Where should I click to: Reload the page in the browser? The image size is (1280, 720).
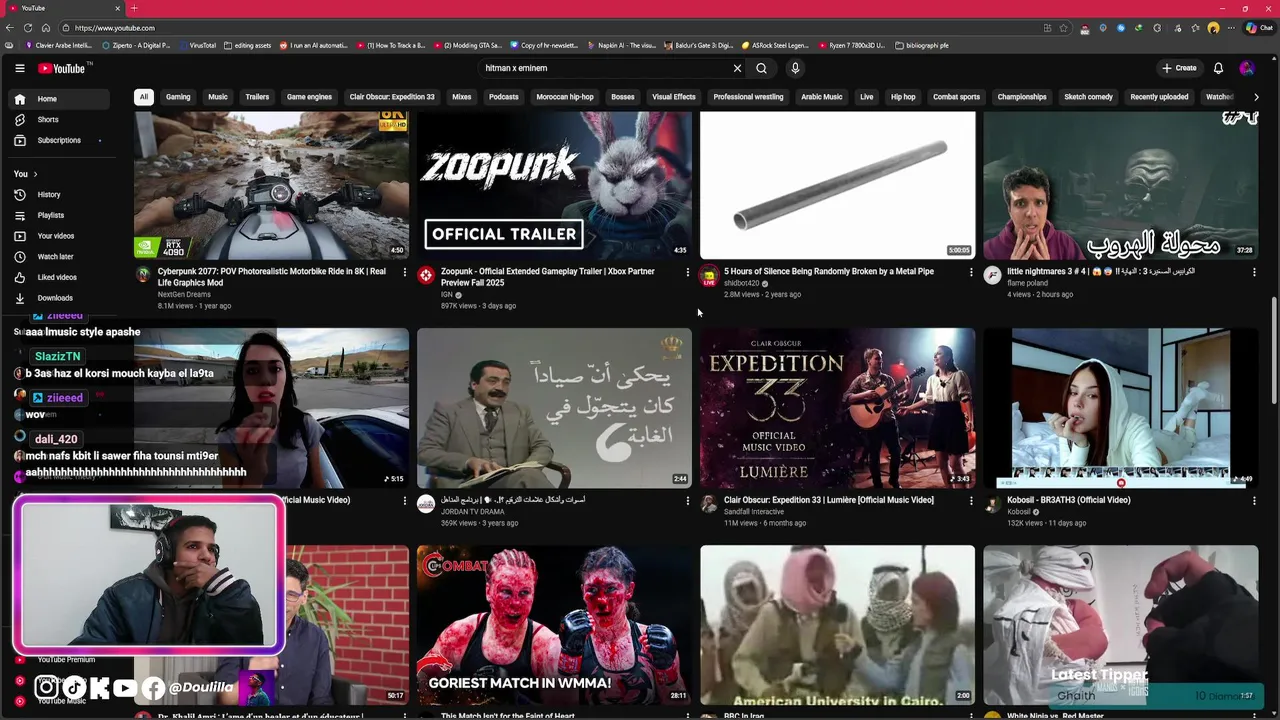pyautogui.click(x=28, y=28)
